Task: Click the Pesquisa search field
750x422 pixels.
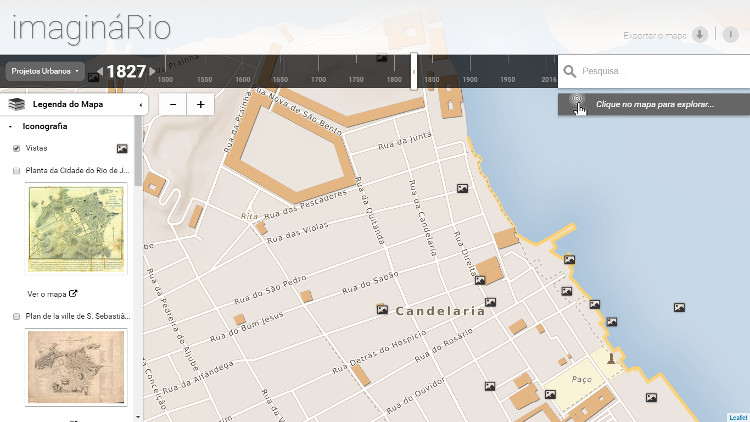Action: click(660, 71)
